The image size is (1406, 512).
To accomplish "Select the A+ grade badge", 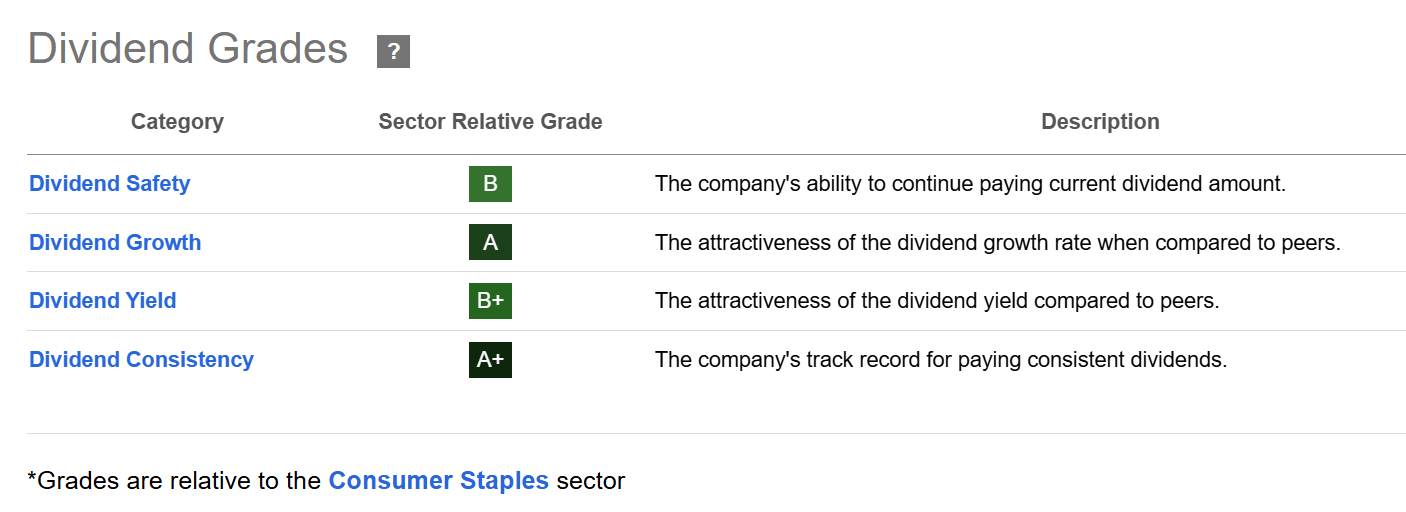I will pos(490,360).
